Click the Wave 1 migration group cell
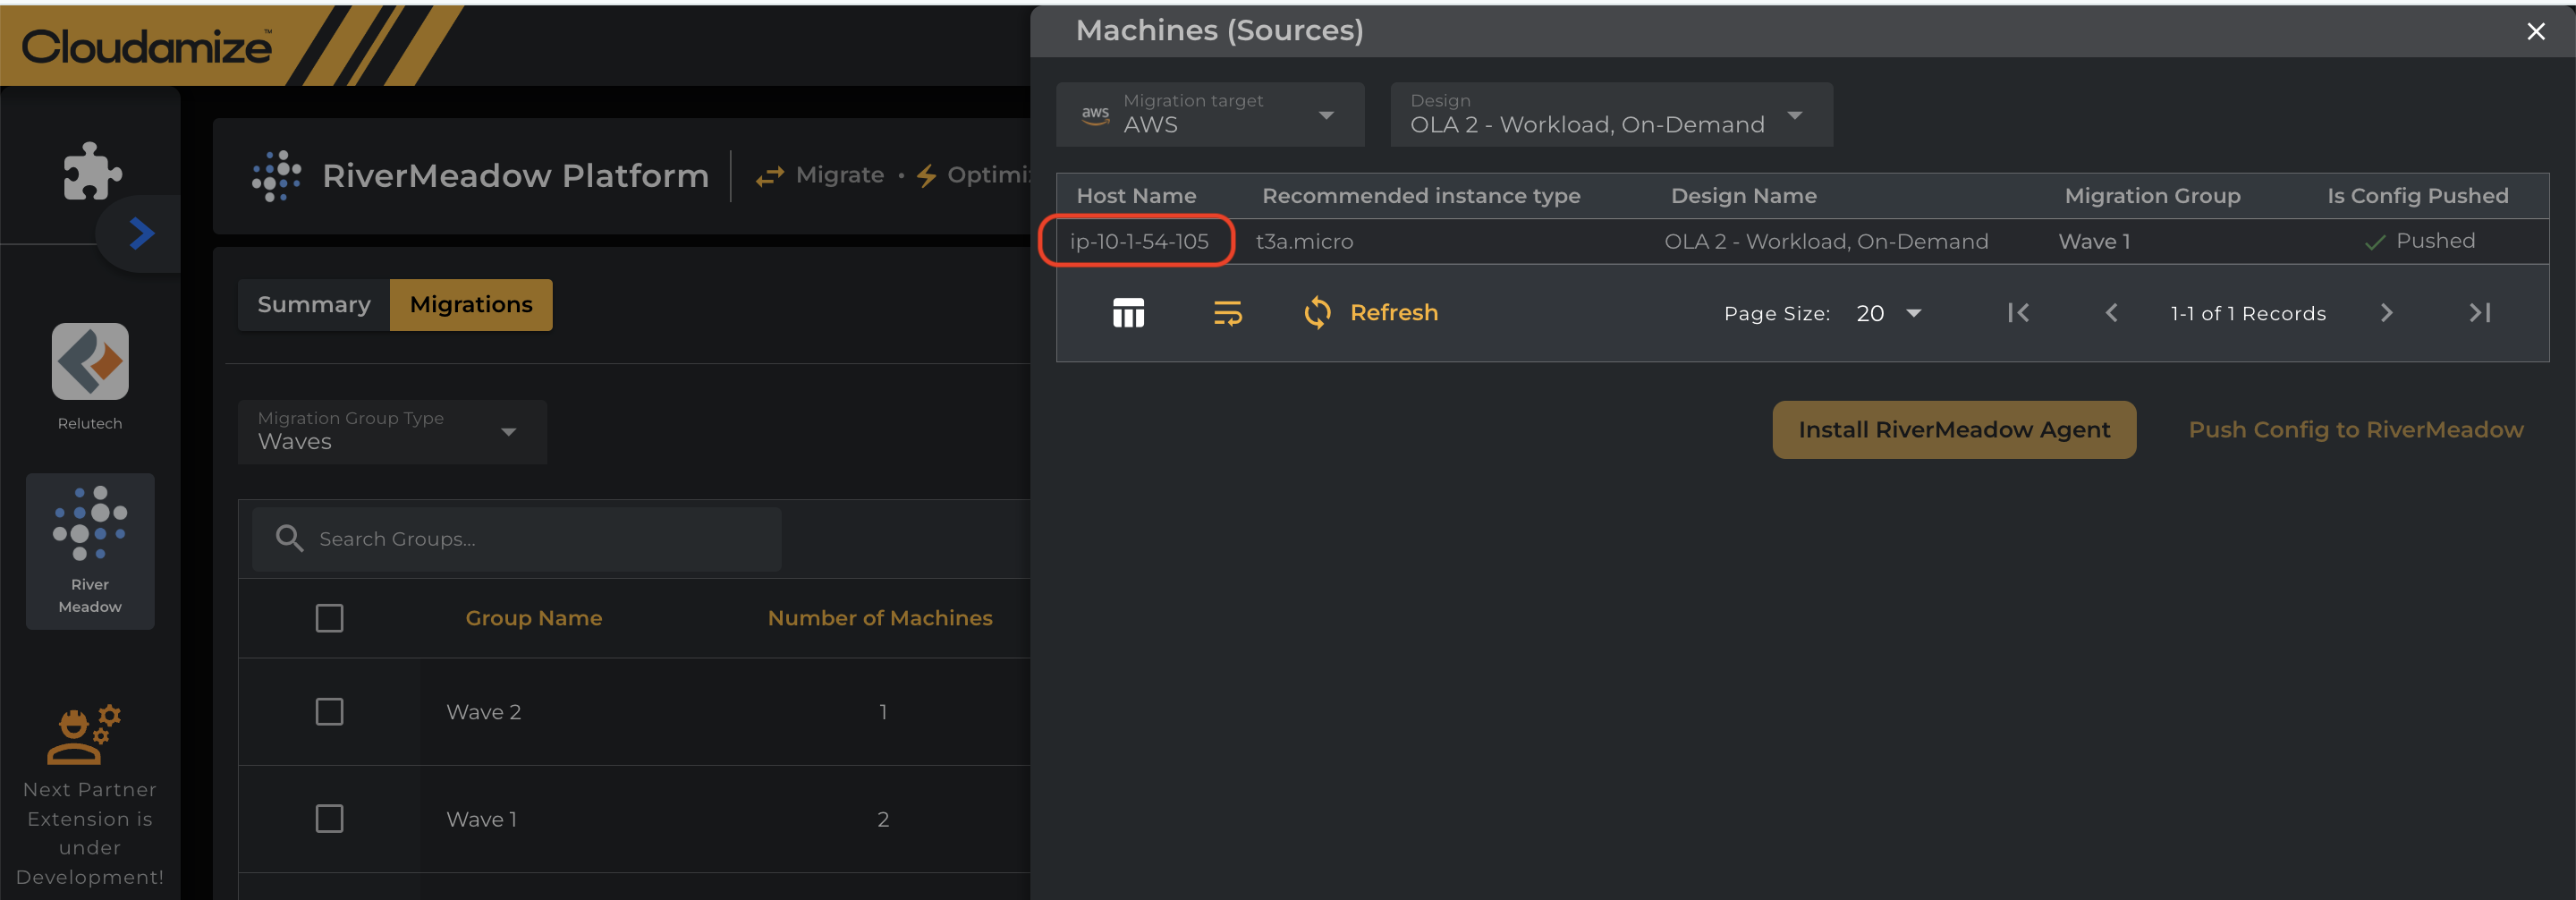 2094,241
